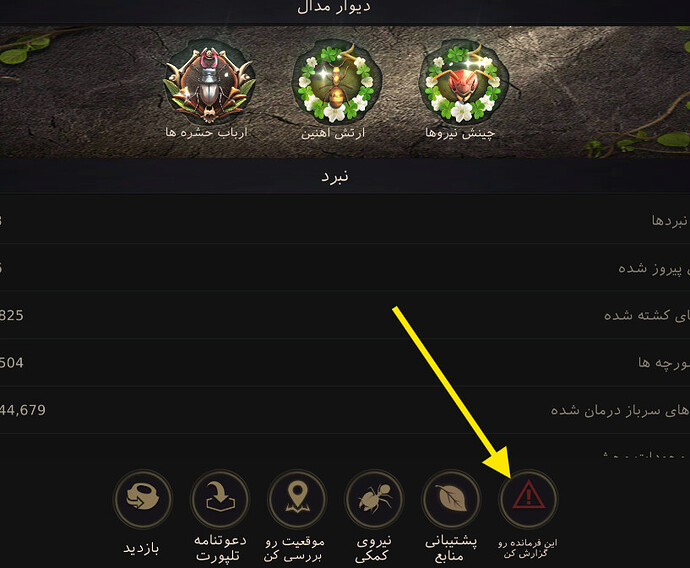The height and width of the screenshot is (568, 690).
Task: Click the دیوار مدال header at top
Action: tap(334, 7)
